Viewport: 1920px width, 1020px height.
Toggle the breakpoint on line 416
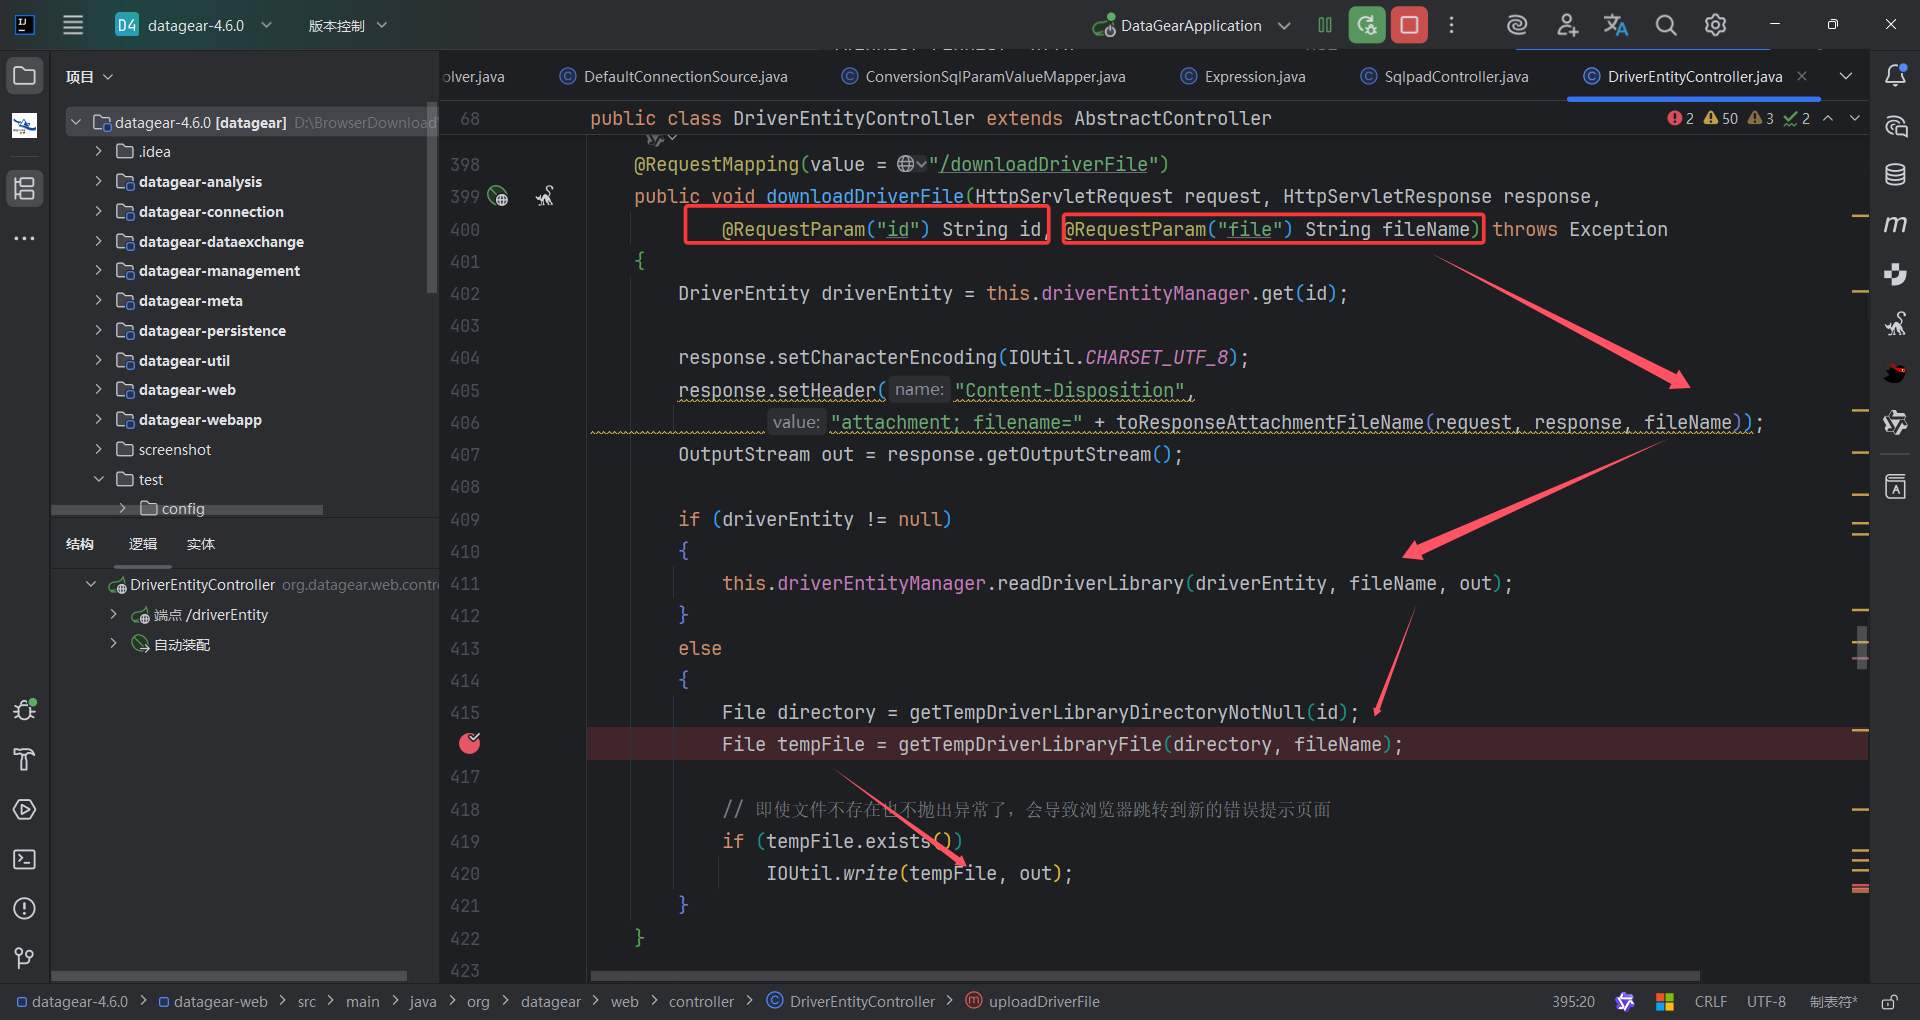coord(469,743)
